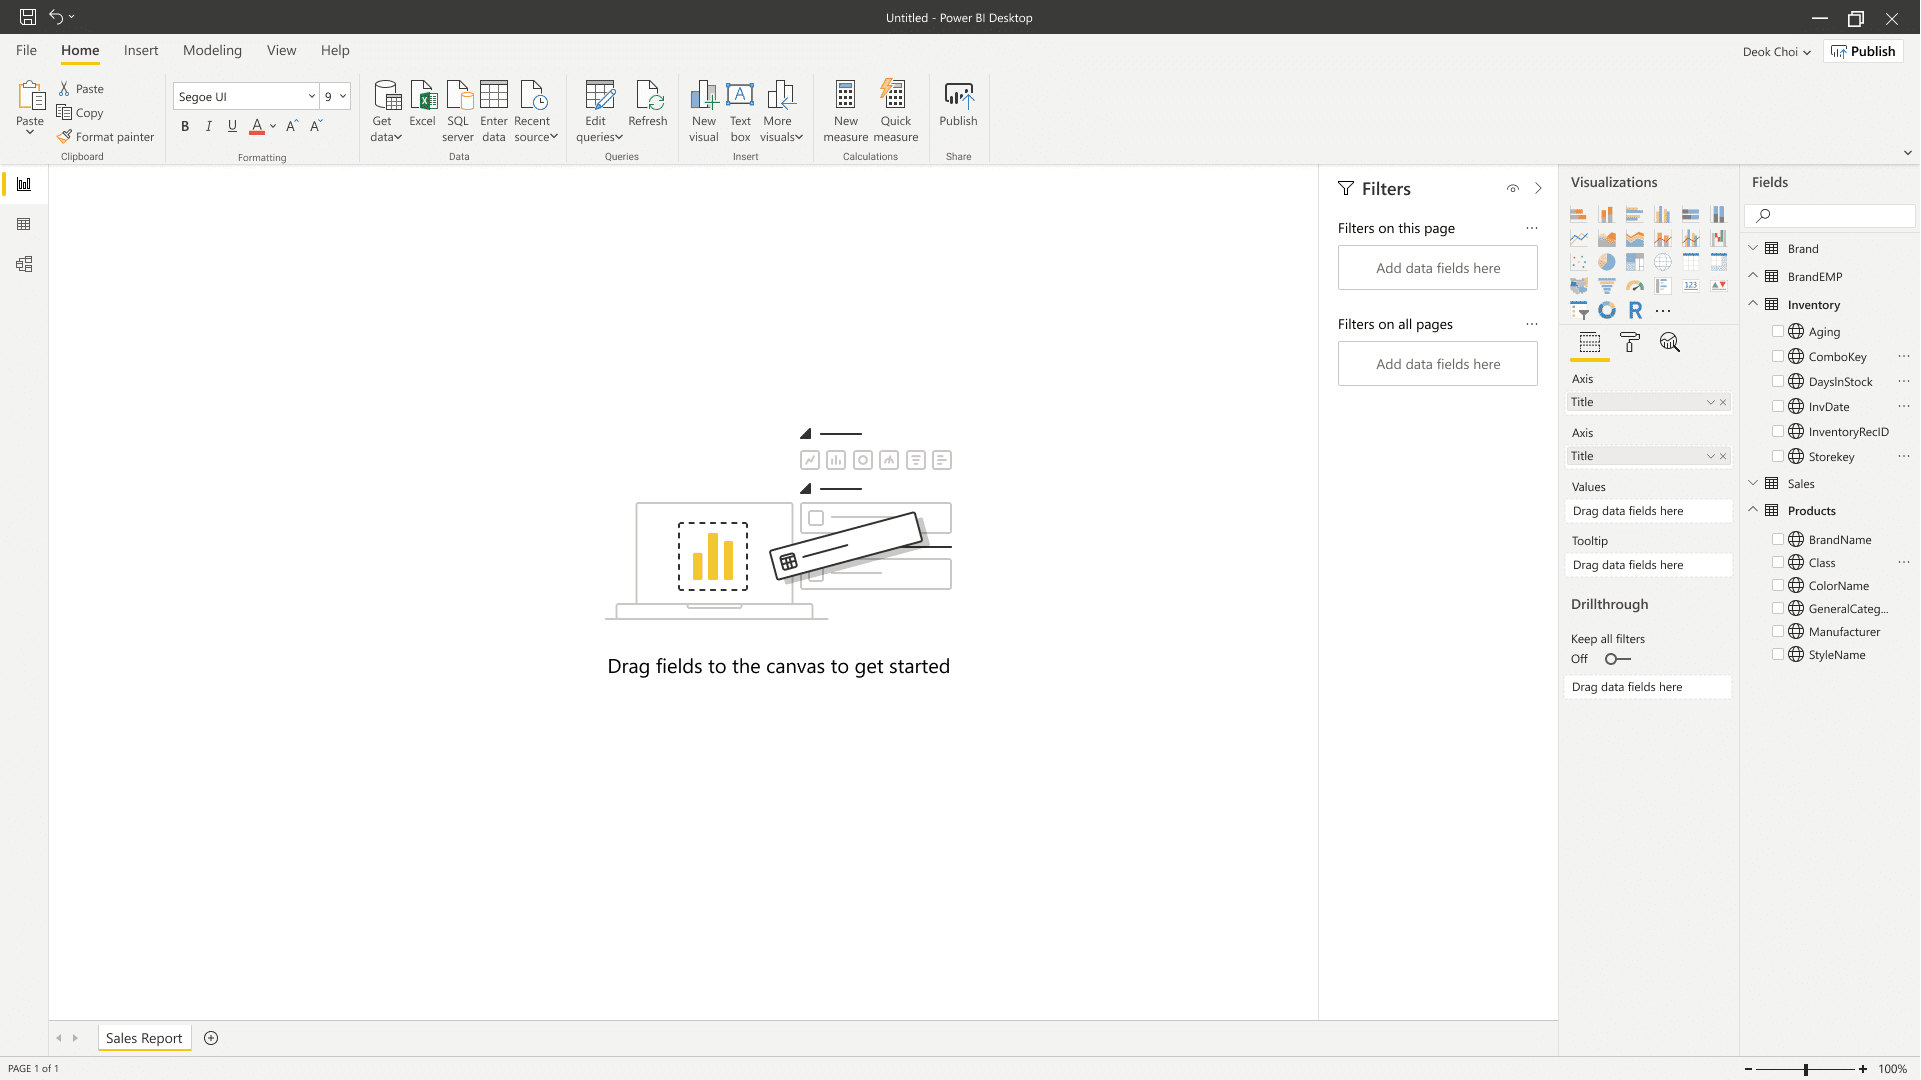Click the Format painter button

[106, 137]
